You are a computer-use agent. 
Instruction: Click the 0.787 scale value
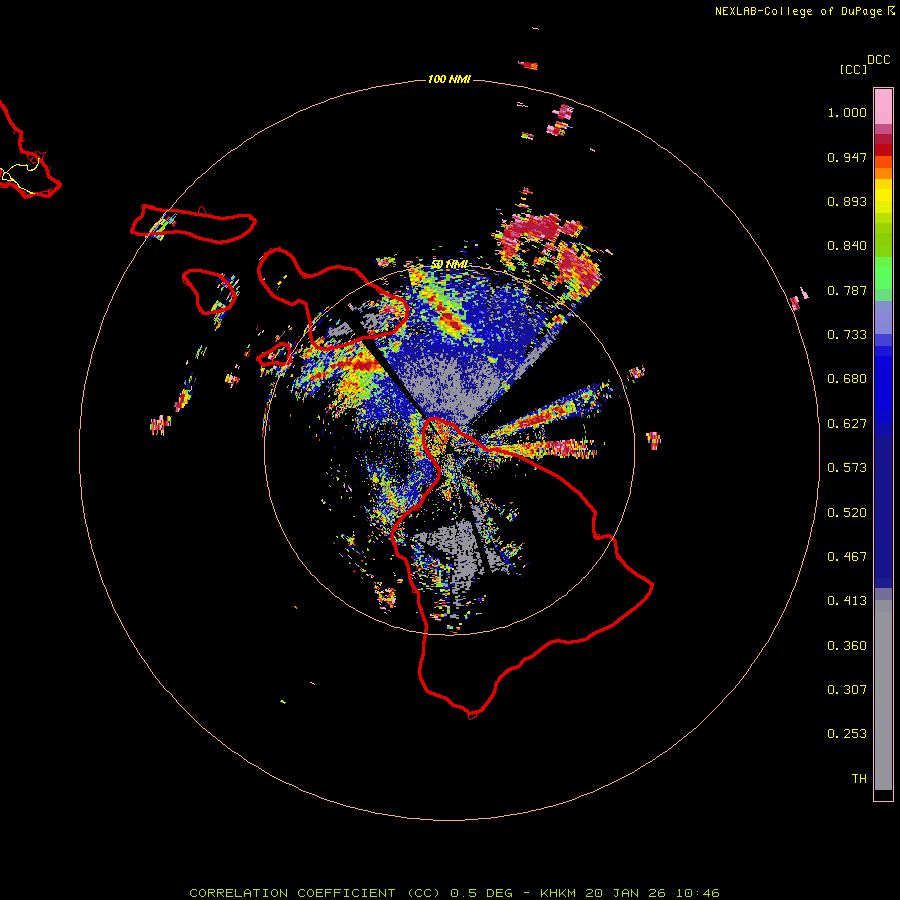tap(847, 290)
